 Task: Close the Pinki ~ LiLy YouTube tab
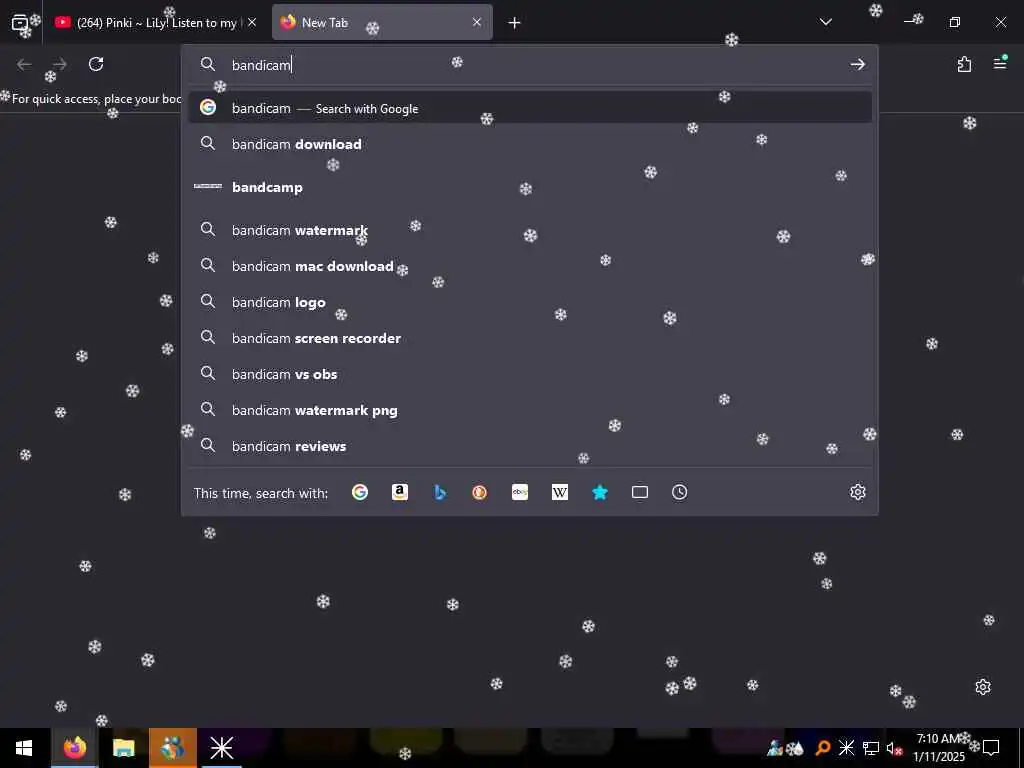(x=252, y=23)
